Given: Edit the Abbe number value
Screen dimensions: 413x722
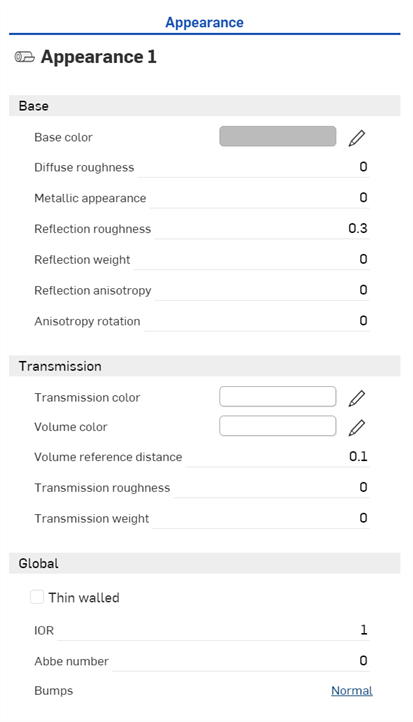Looking at the screenshot, I should [240, 661].
